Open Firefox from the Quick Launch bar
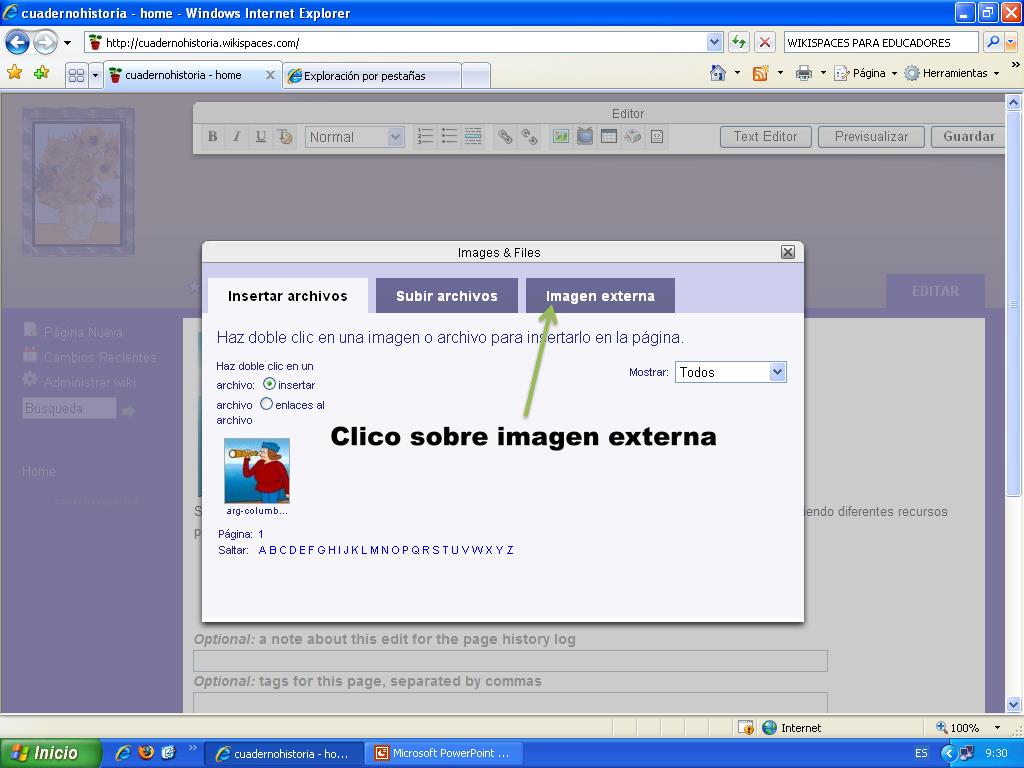The image size is (1024, 768). pos(146,752)
